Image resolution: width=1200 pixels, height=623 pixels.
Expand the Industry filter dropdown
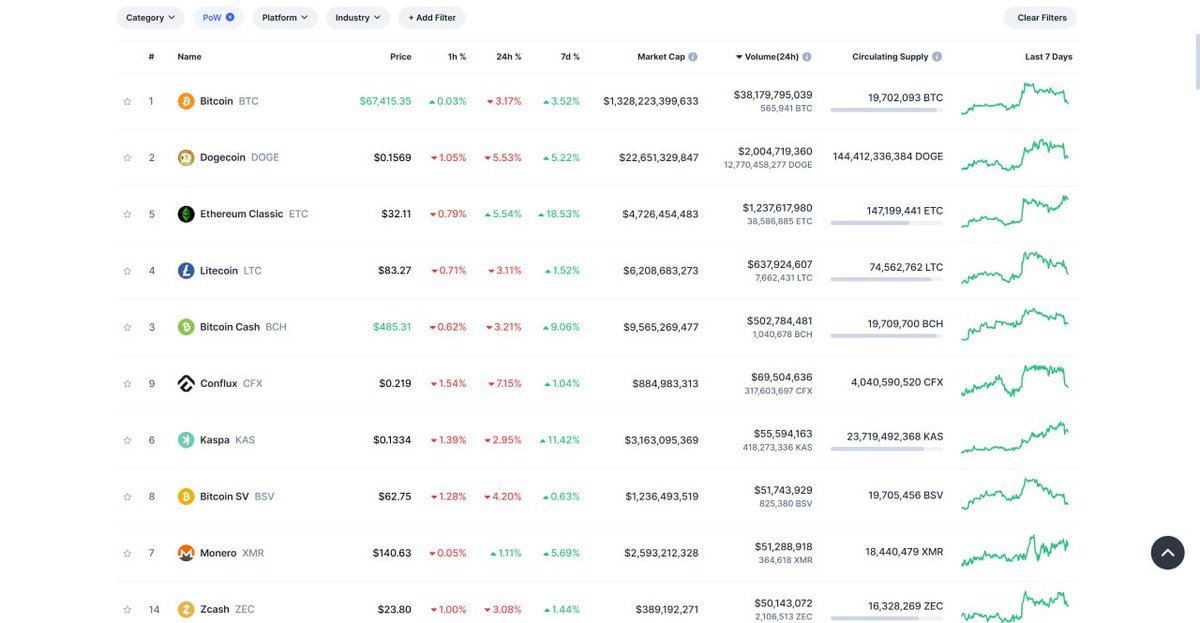click(357, 17)
